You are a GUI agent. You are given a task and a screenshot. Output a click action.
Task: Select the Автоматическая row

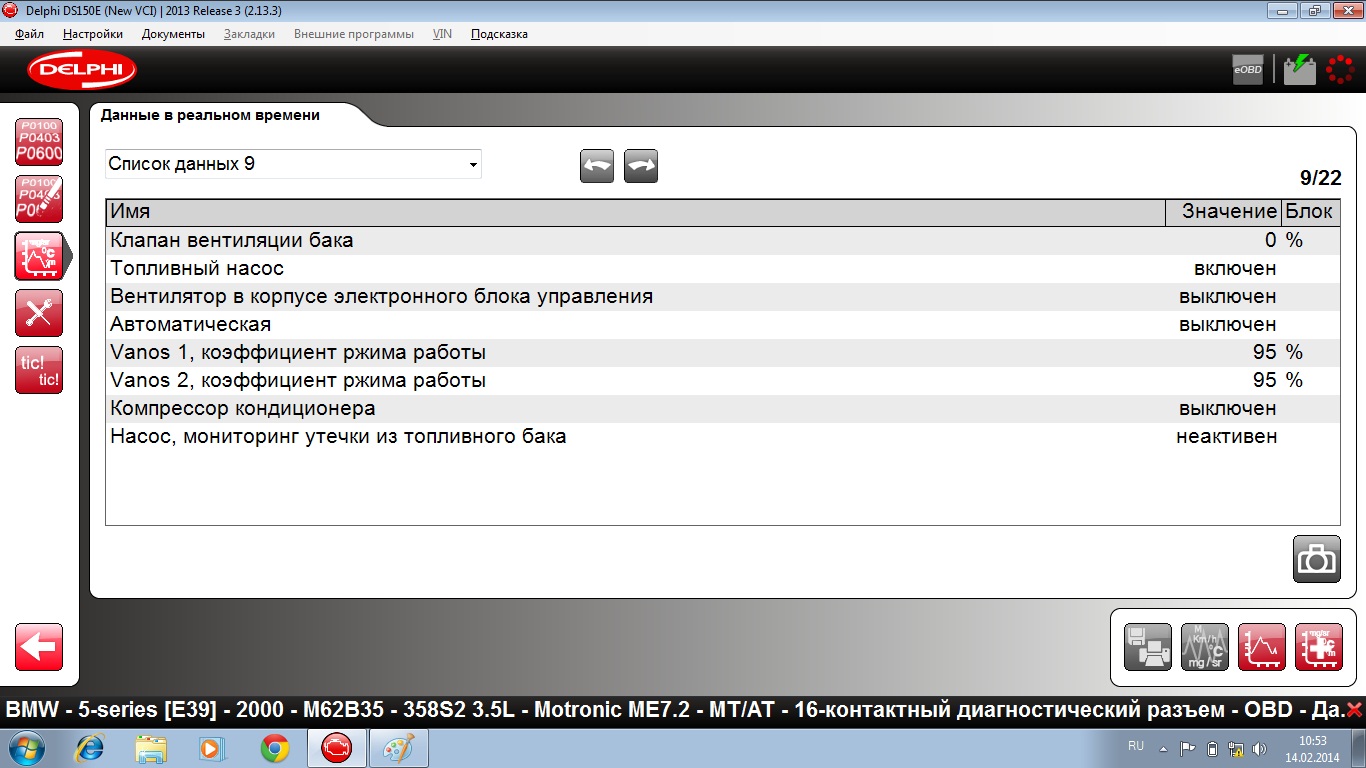pyautogui.click(x=722, y=324)
